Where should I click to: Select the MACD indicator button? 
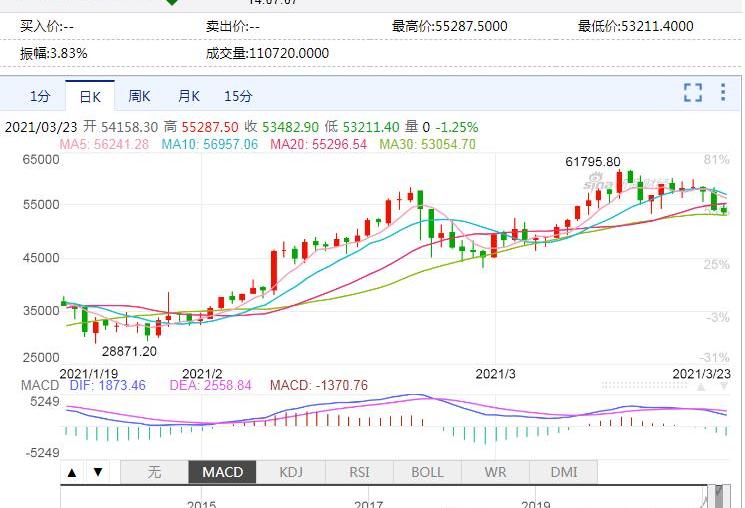click(x=222, y=472)
